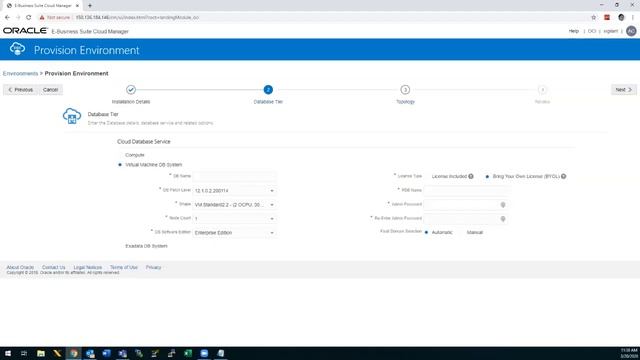Open Terms of Use footer link

124,267
